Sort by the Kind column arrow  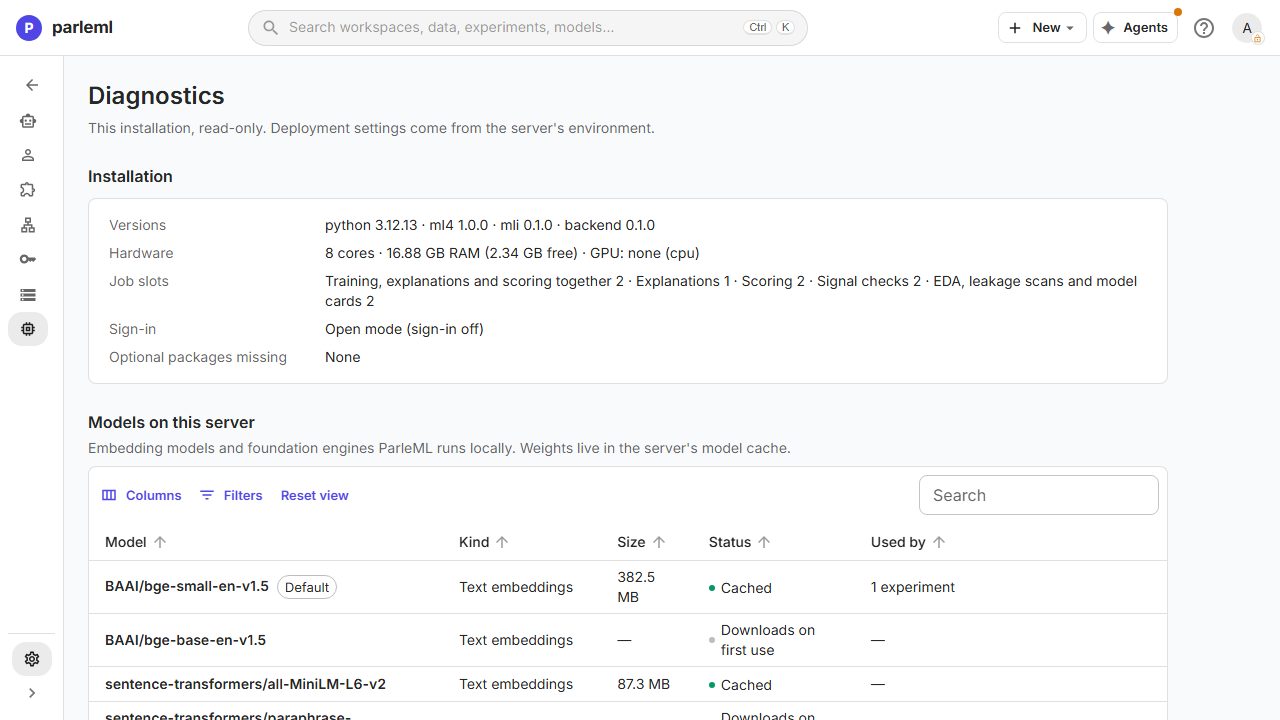pos(502,542)
